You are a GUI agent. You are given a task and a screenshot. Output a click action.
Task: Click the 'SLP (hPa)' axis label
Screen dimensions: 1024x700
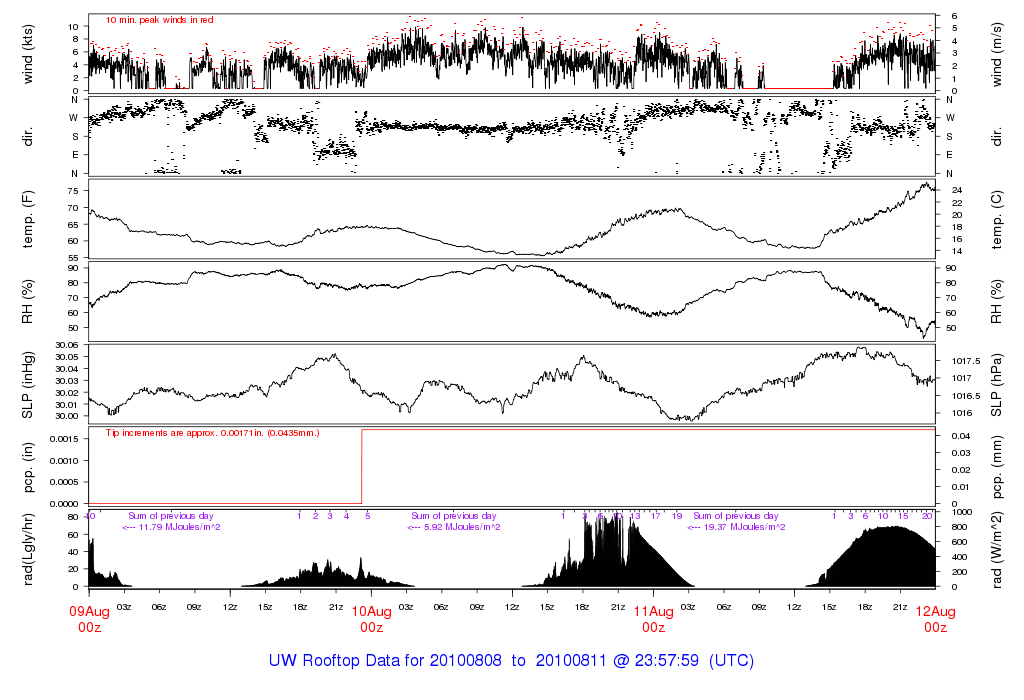tap(996, 385)
